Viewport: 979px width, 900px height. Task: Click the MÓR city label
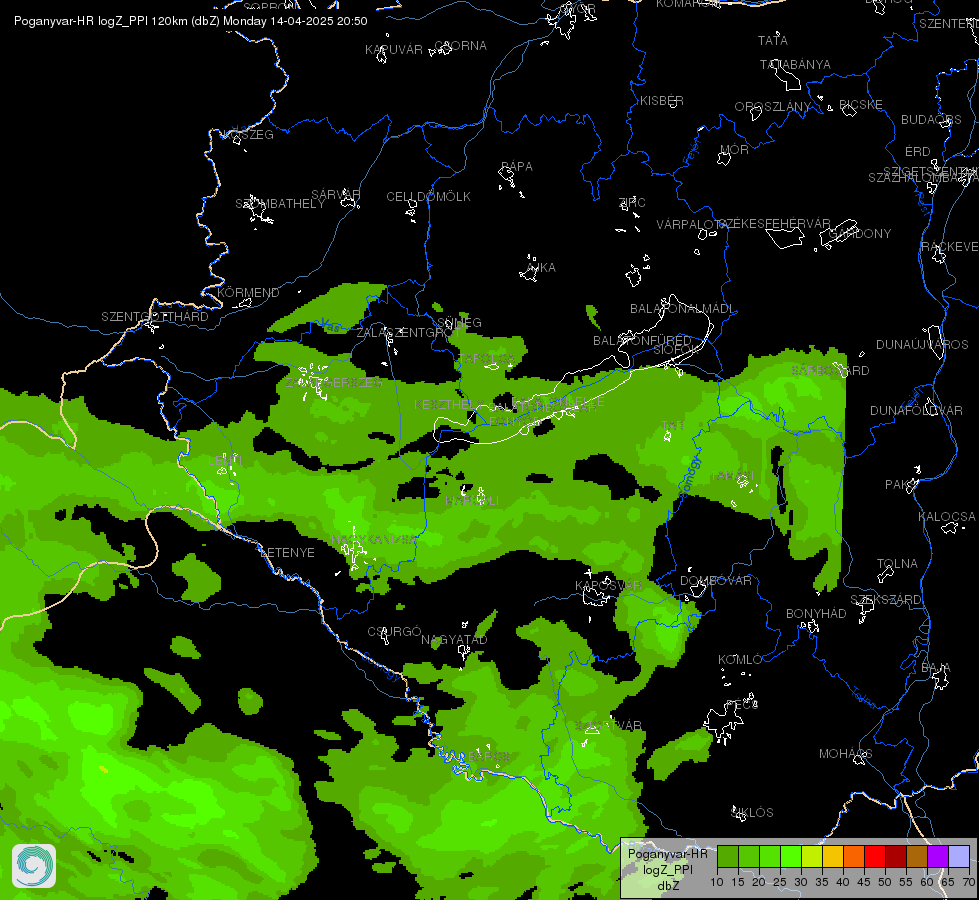(x=734, y=150)
